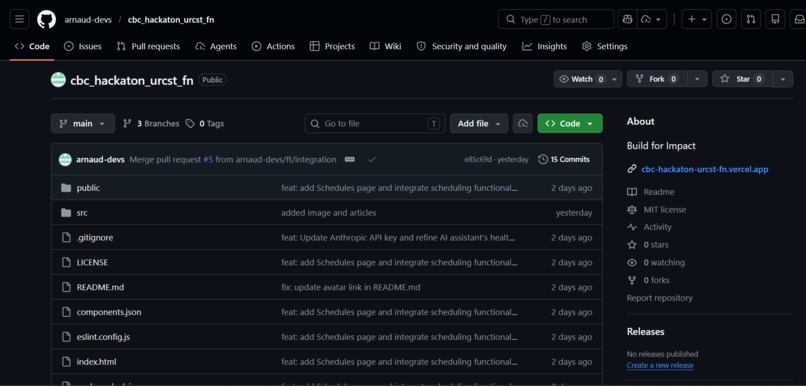Open the eslint.config.js file
The image size is (806, 386).
click(103, 337)
